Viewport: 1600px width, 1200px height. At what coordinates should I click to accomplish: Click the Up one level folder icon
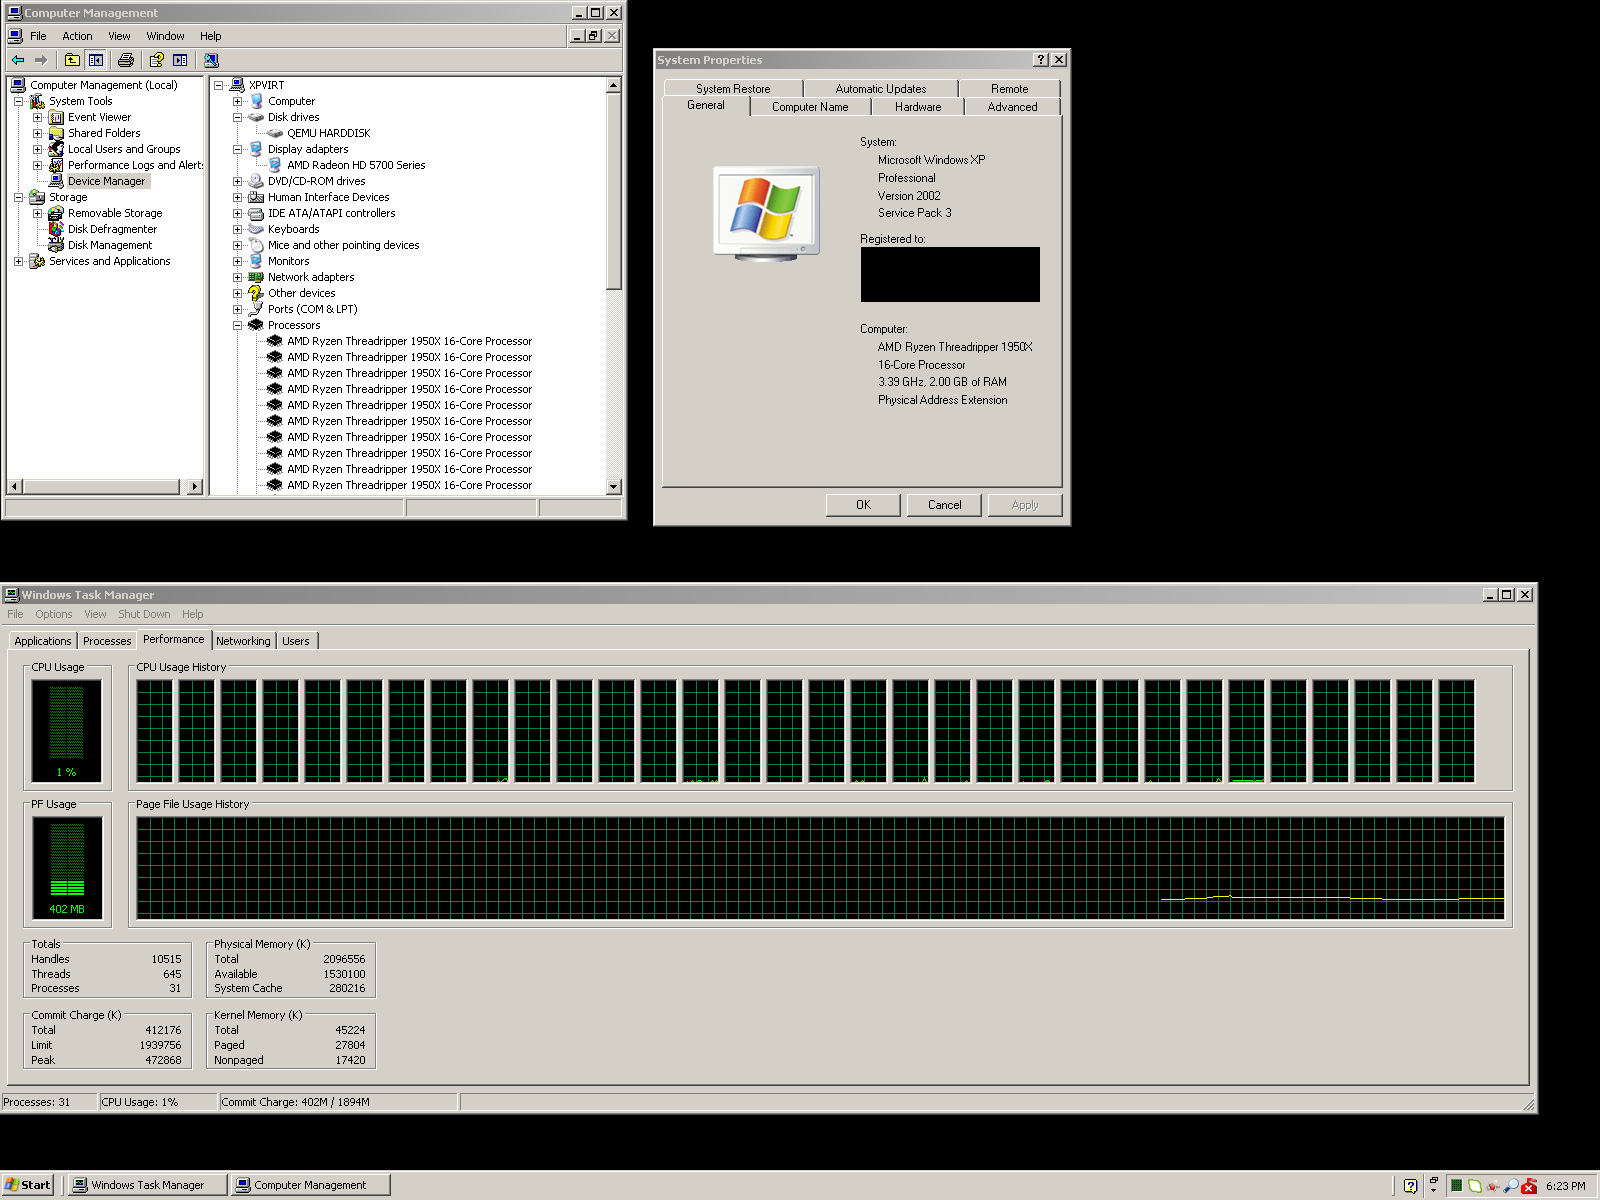[x=72, y=60]
